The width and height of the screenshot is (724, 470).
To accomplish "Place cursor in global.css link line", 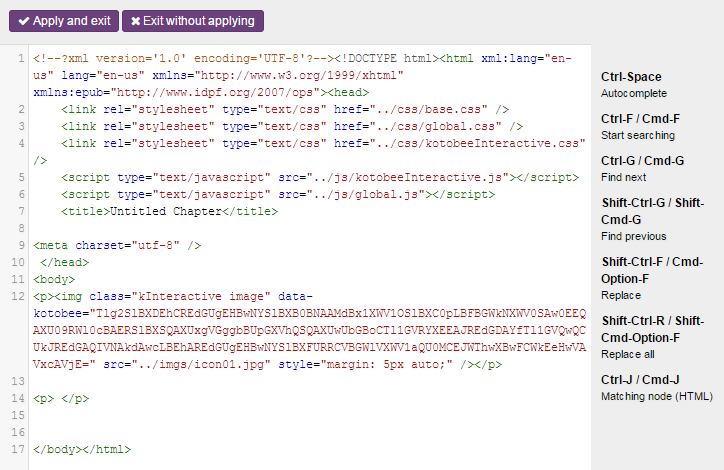I will click(292, 127).
